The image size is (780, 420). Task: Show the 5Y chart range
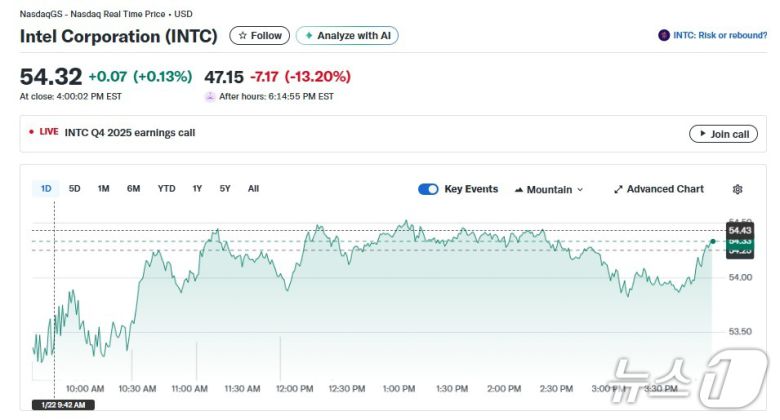[225, 188]
